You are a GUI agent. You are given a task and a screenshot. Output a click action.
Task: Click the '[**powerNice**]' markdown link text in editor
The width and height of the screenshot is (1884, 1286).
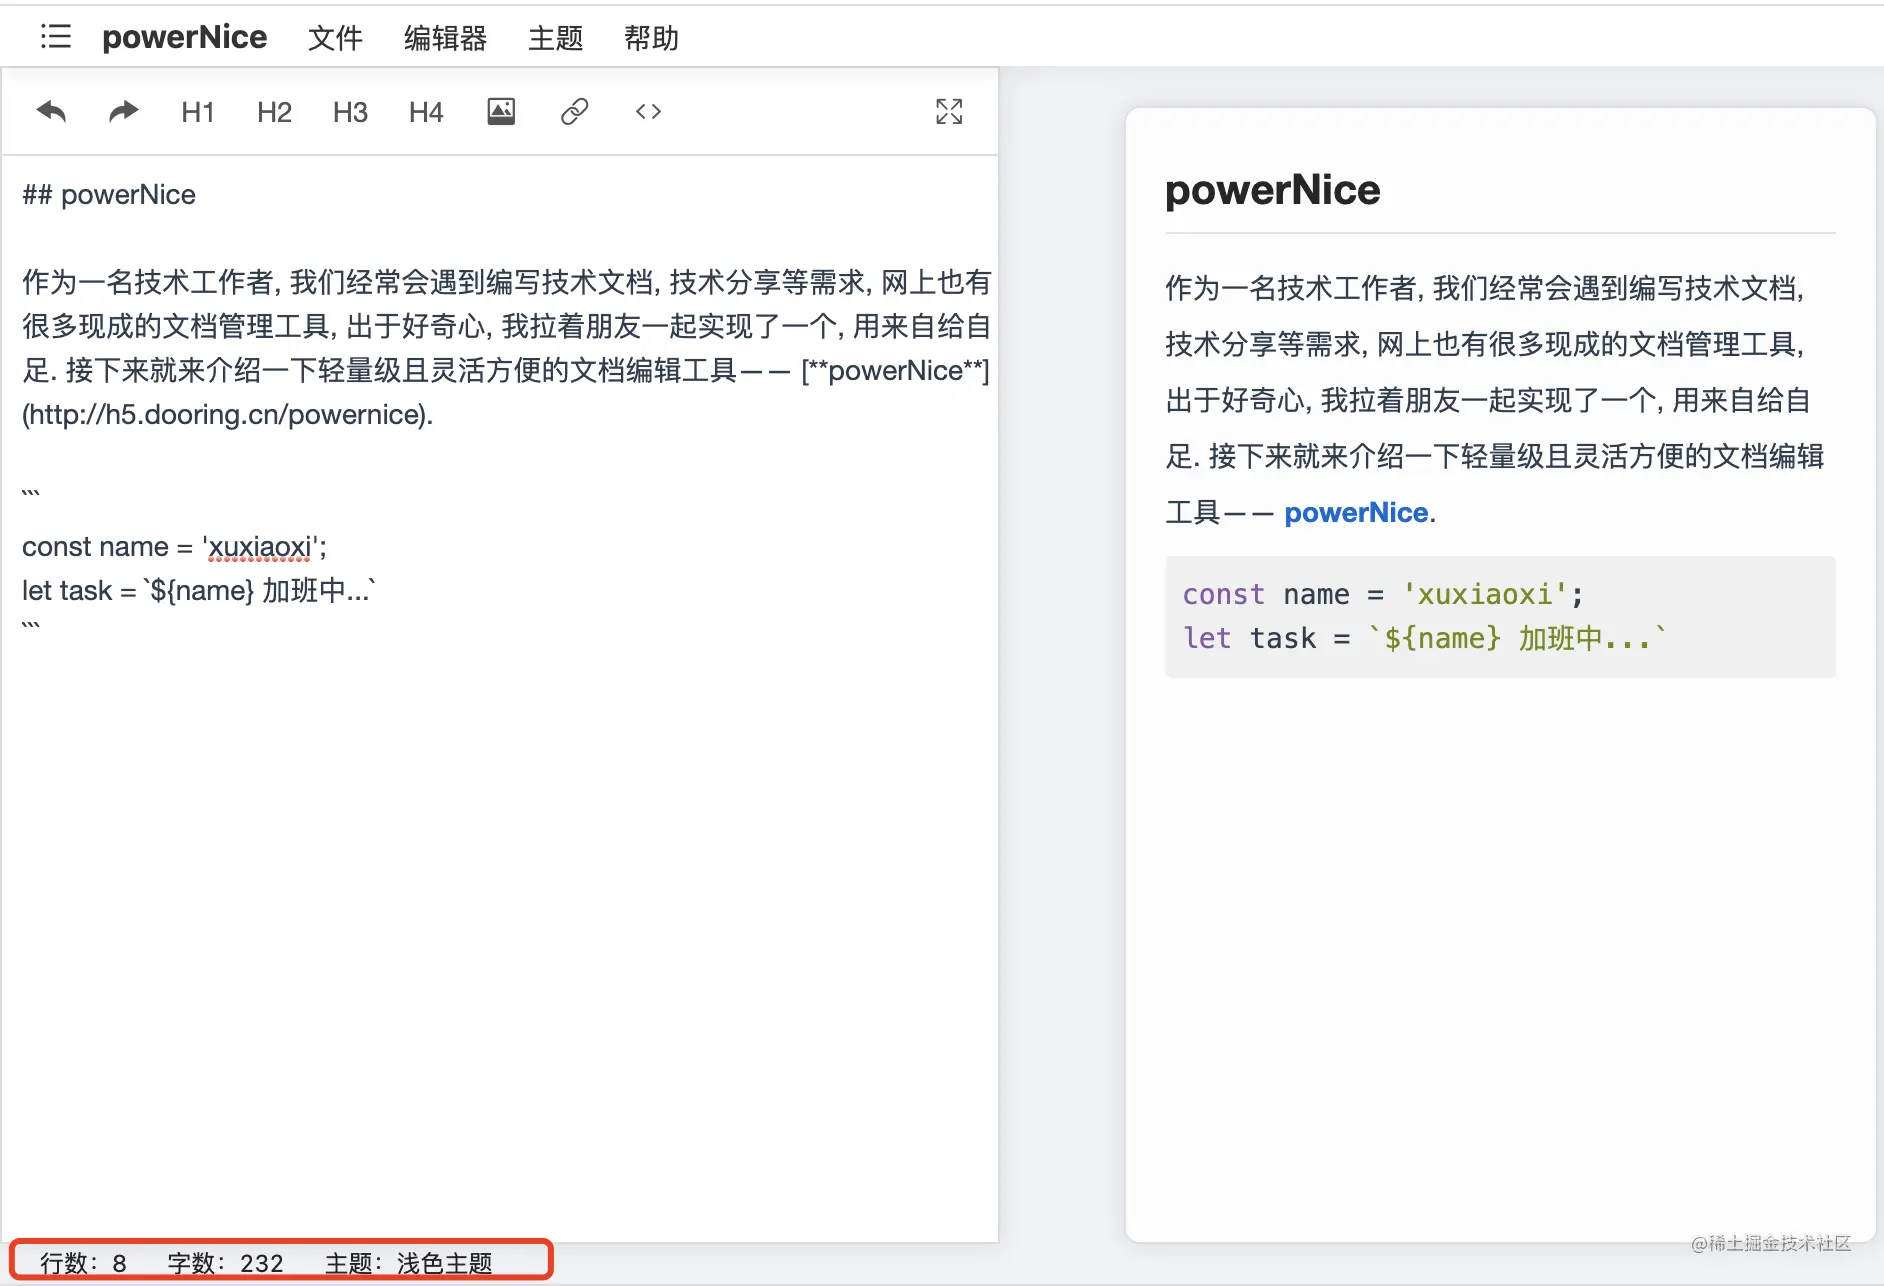click(895, 371)
